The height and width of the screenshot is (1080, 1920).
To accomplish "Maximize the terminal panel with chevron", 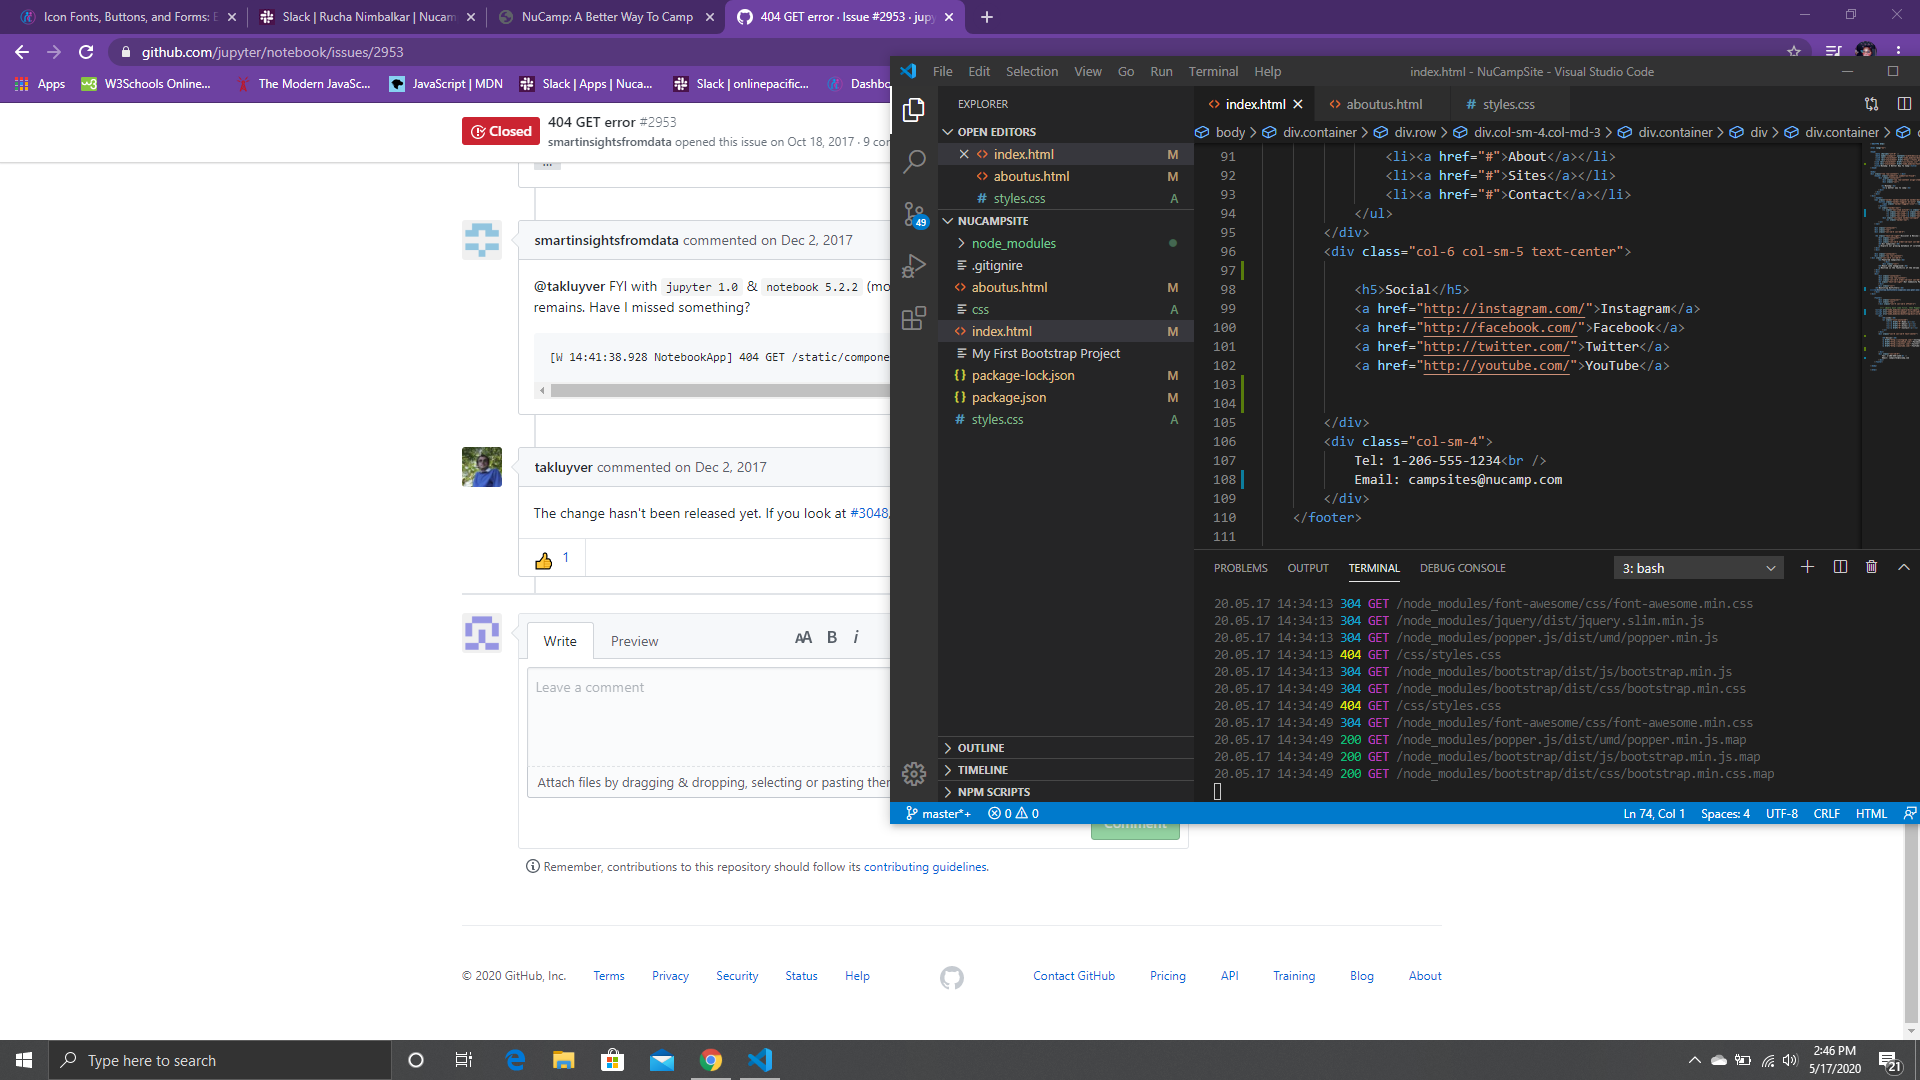I will tap(1904, 567).
